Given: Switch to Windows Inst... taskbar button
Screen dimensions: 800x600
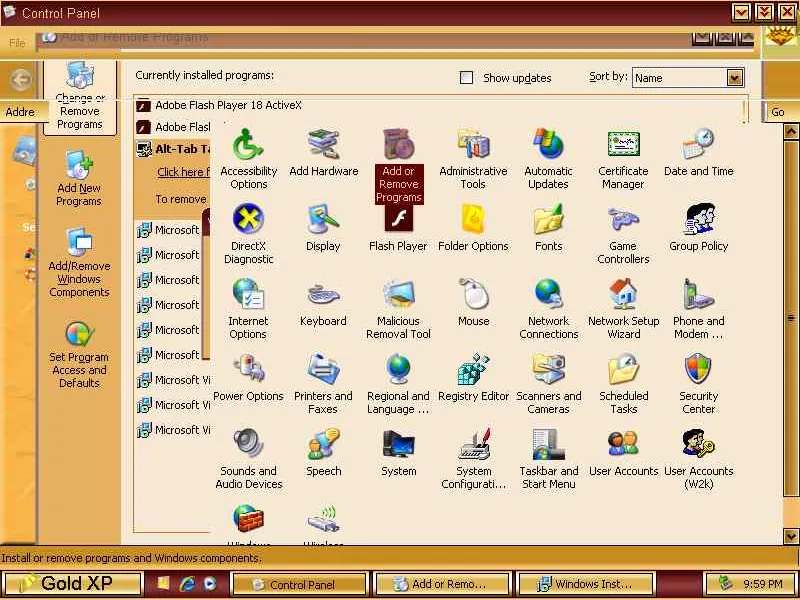Looking at the screenshot, I should (x=586, y=584).
